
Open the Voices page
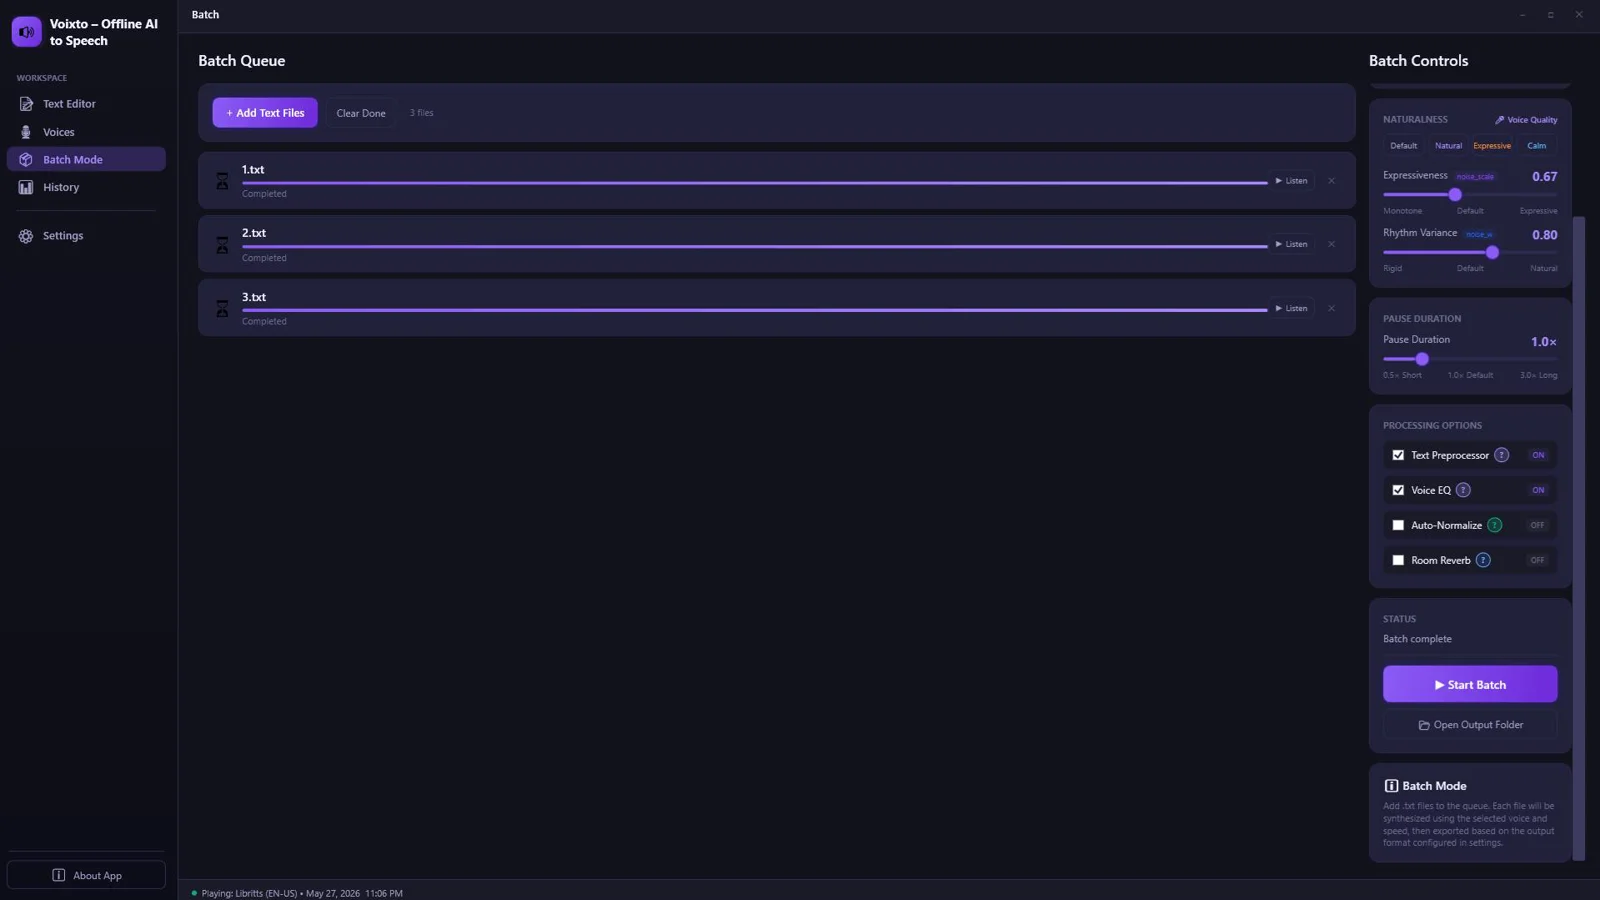86,132
